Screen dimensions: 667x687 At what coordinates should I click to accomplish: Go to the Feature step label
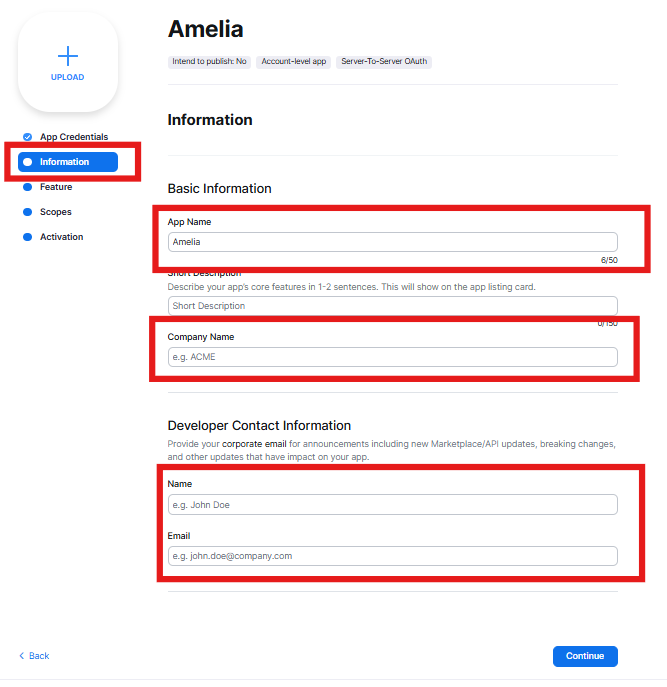tap(56, 187)
